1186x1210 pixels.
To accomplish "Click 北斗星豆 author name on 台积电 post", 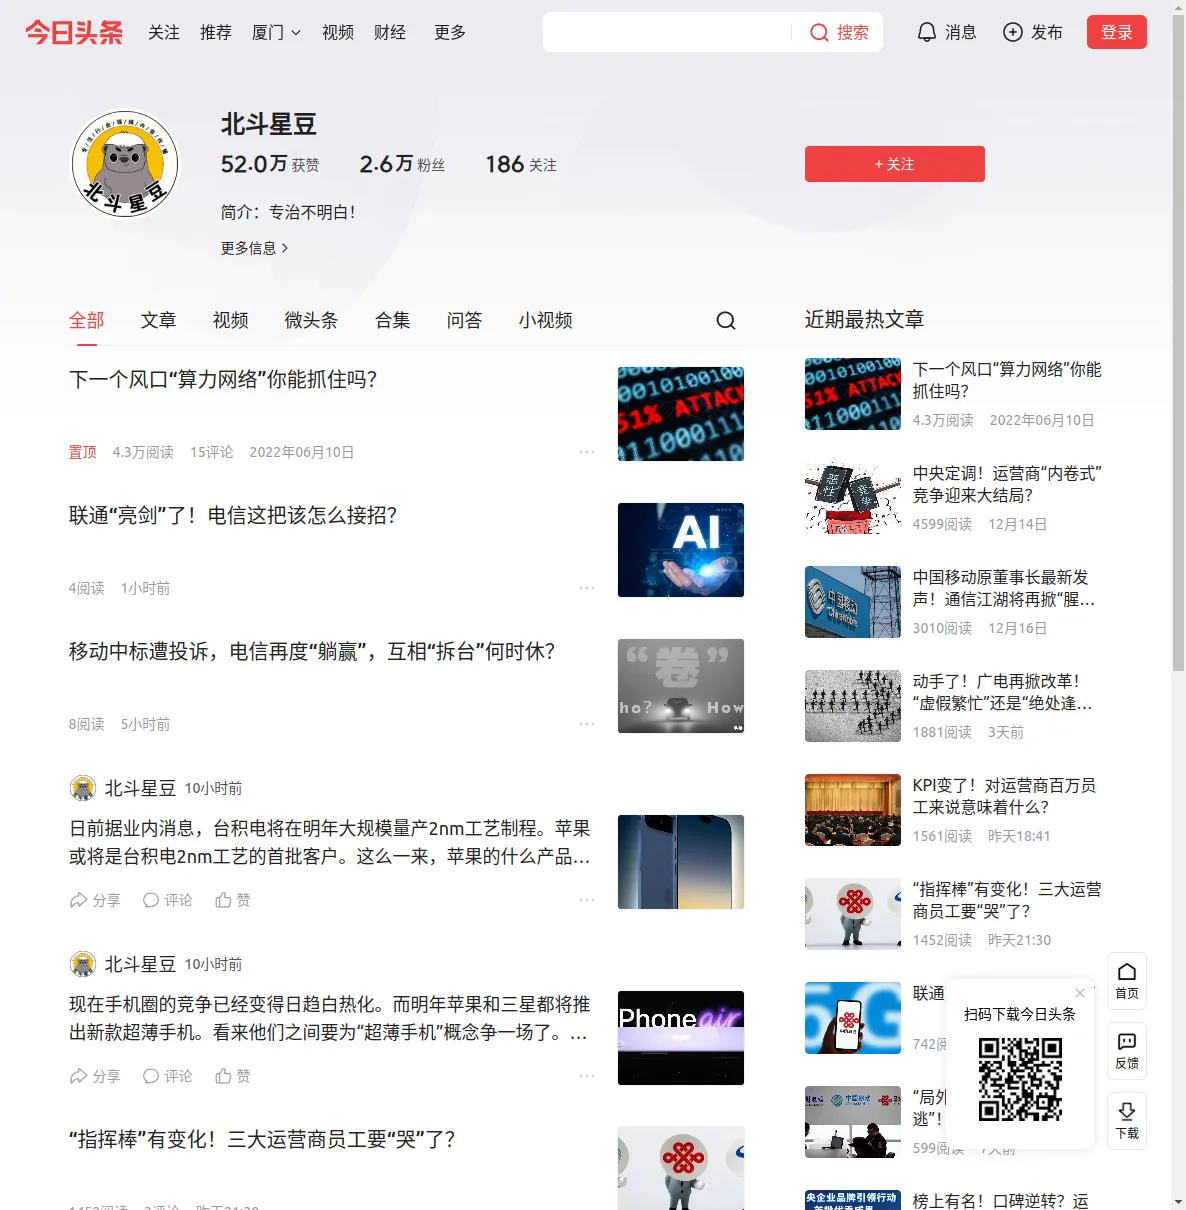I will pyautogui.click(x=140, y=788).
